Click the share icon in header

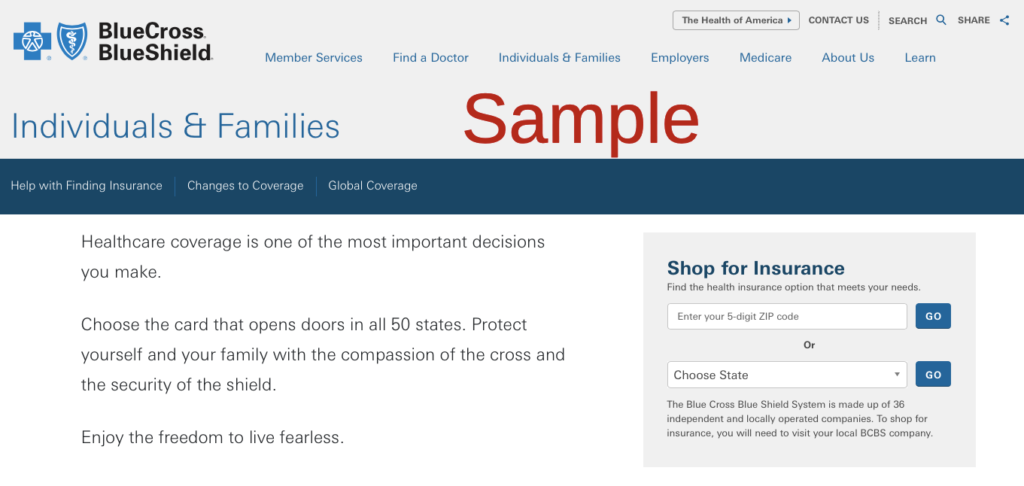1004,20
